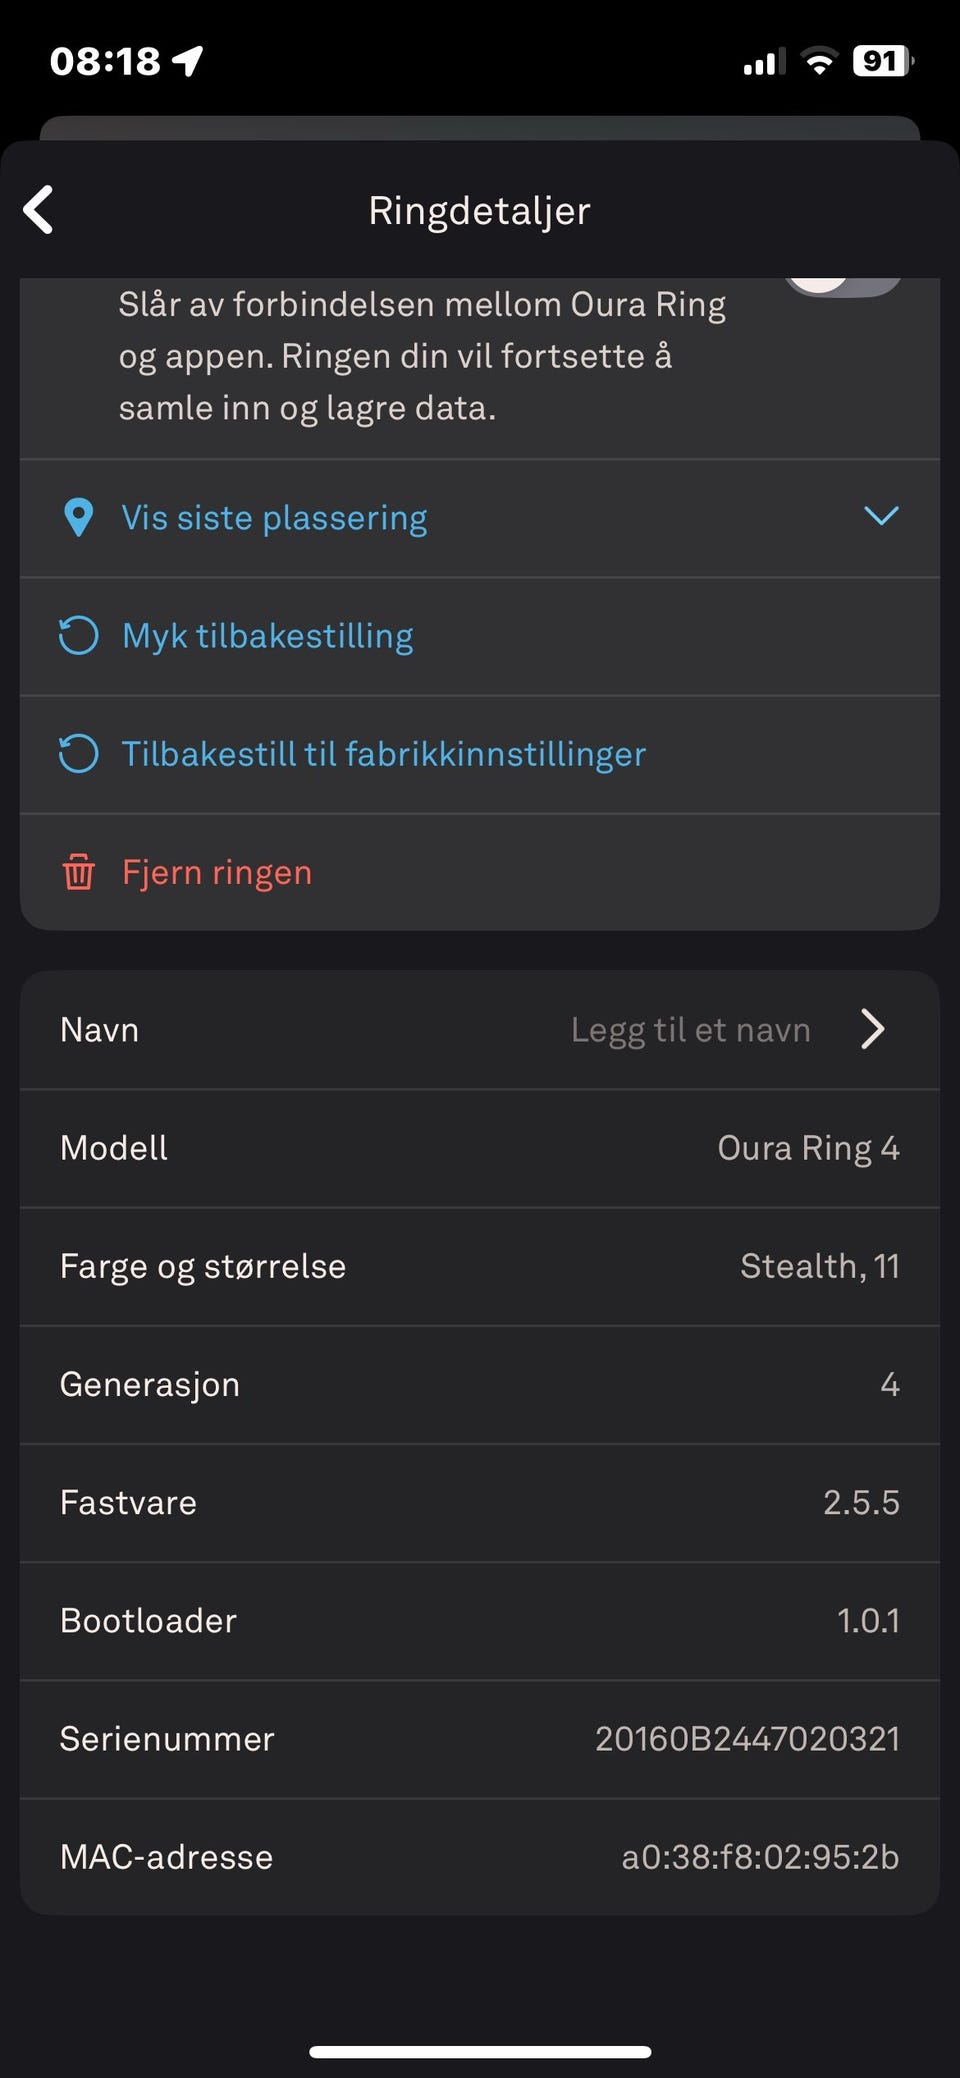Click the factory reset circular arrow icon
The width and height of the screenshot is (960, 2078).
point(78,754)
